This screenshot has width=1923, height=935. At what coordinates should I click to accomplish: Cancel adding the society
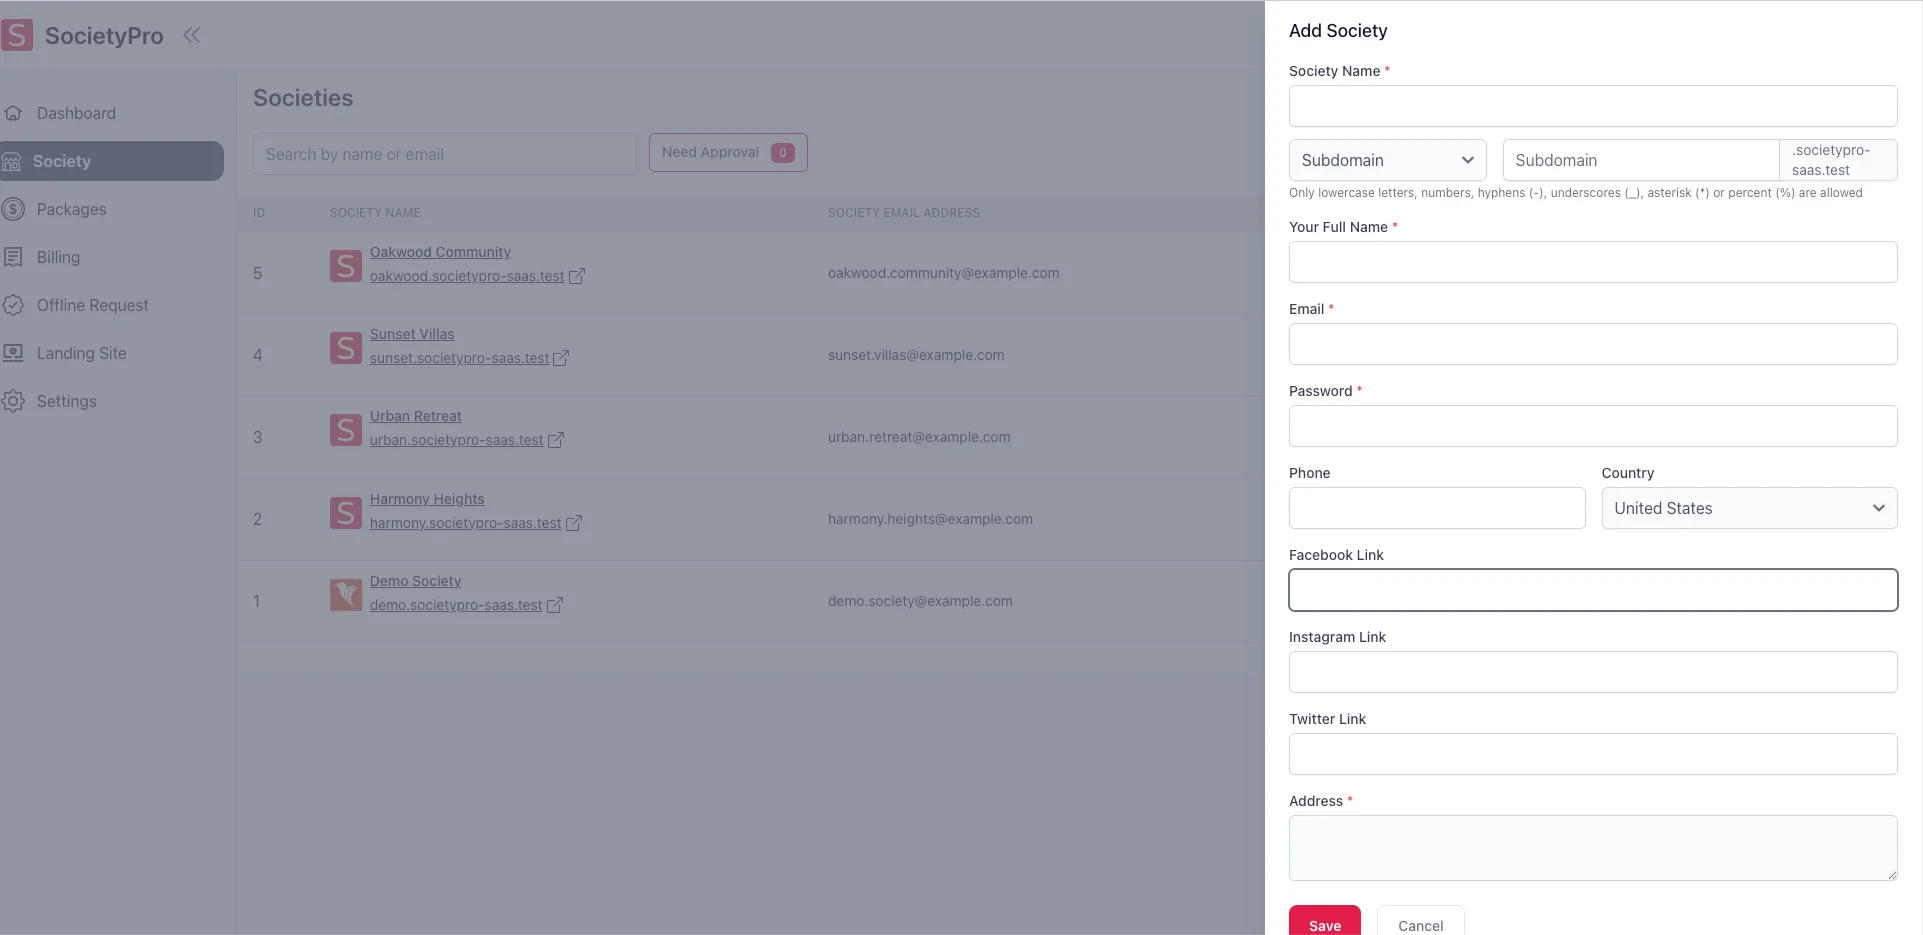(x=1420, y=924)
